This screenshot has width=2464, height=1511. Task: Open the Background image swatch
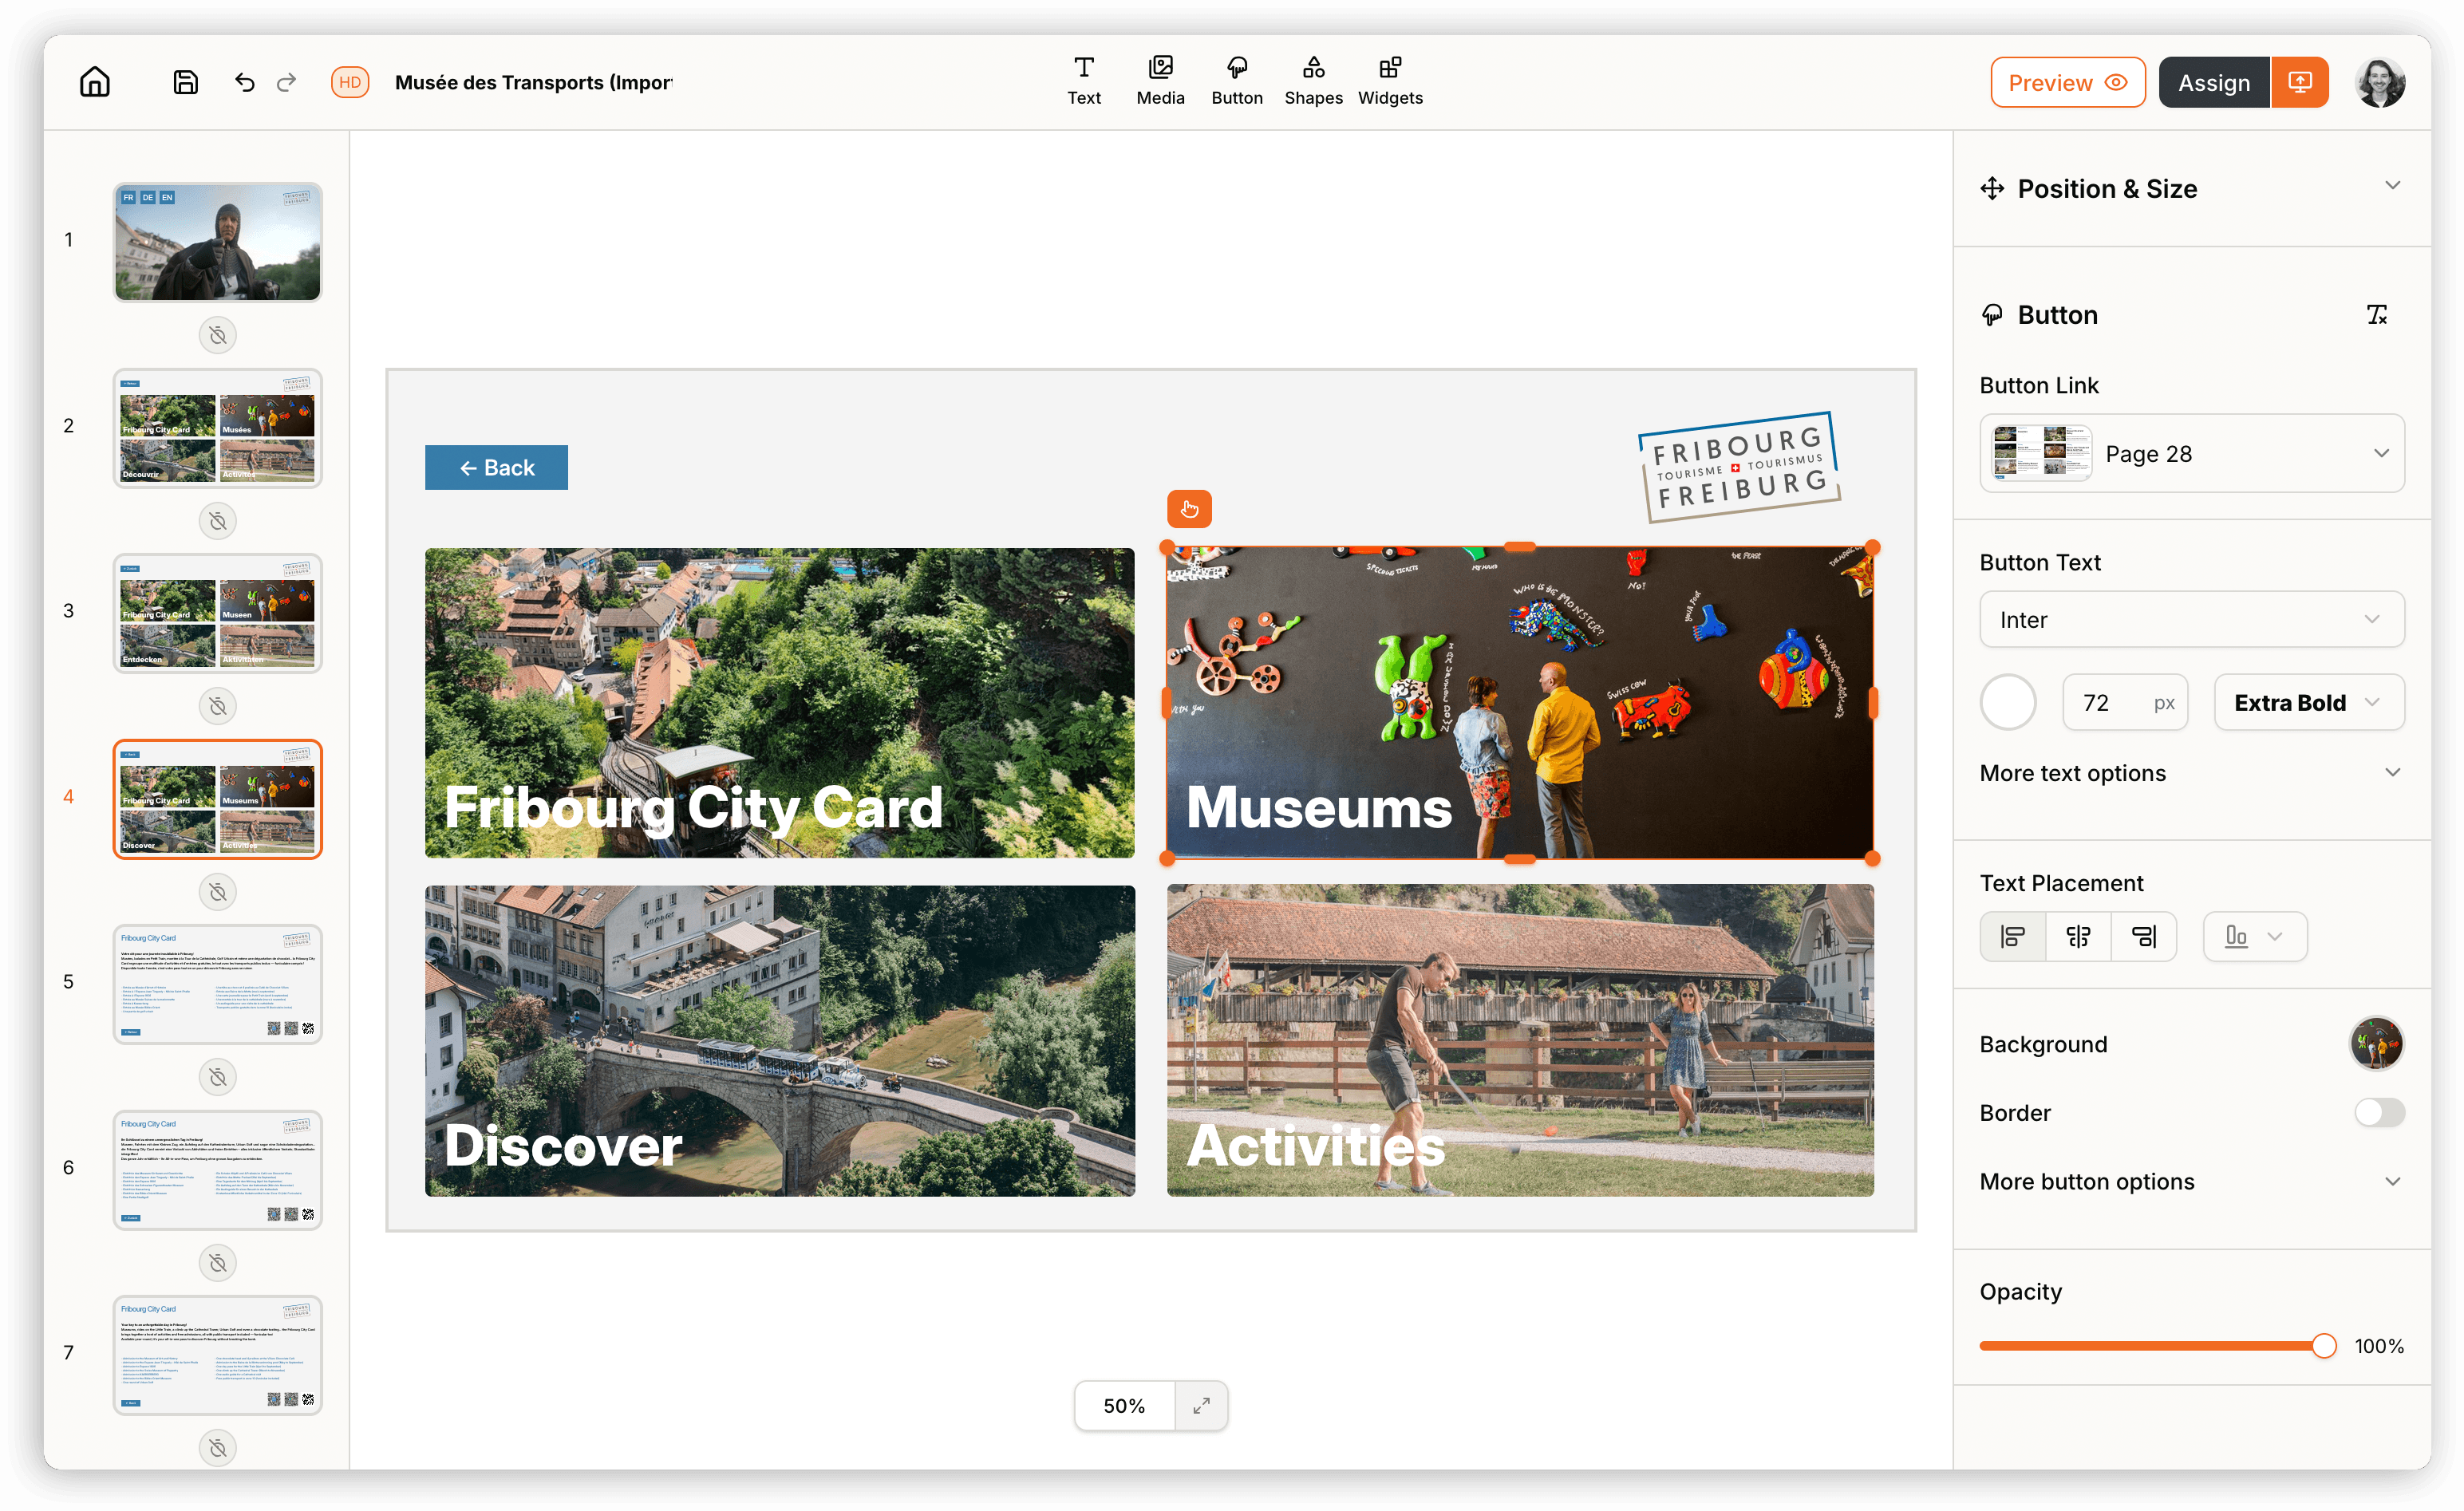click(2376, 1044)
